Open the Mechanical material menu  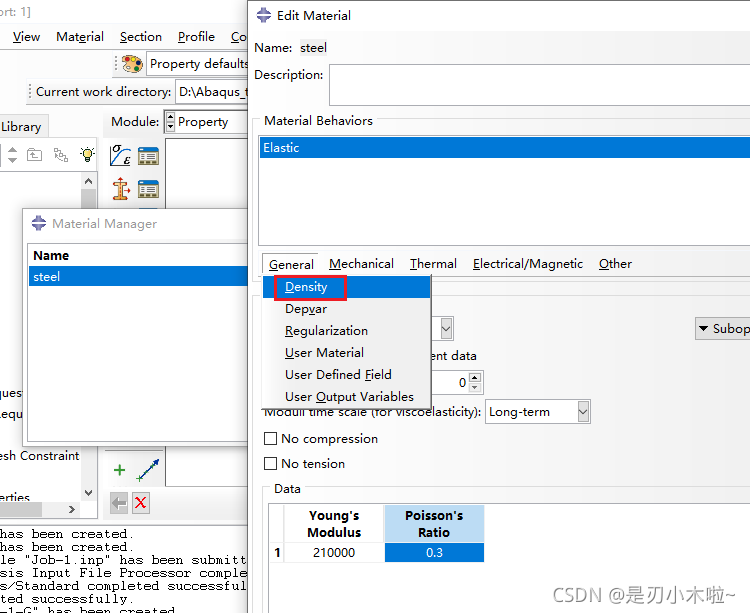[361, 264]
